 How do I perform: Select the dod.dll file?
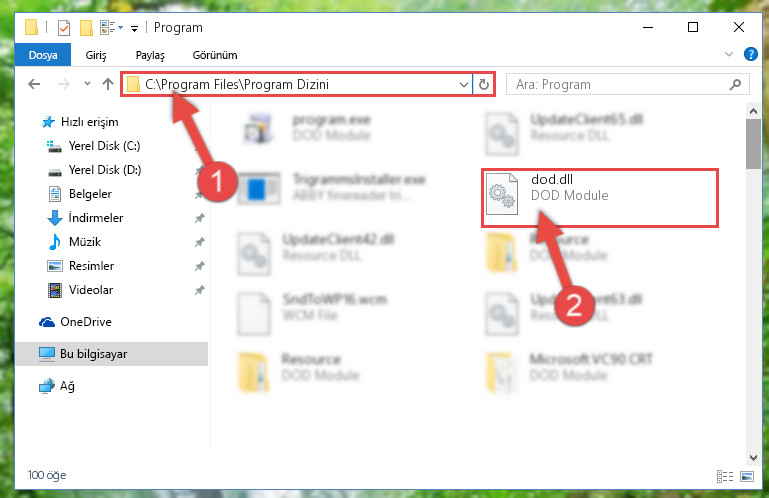(x=600, y=198)
